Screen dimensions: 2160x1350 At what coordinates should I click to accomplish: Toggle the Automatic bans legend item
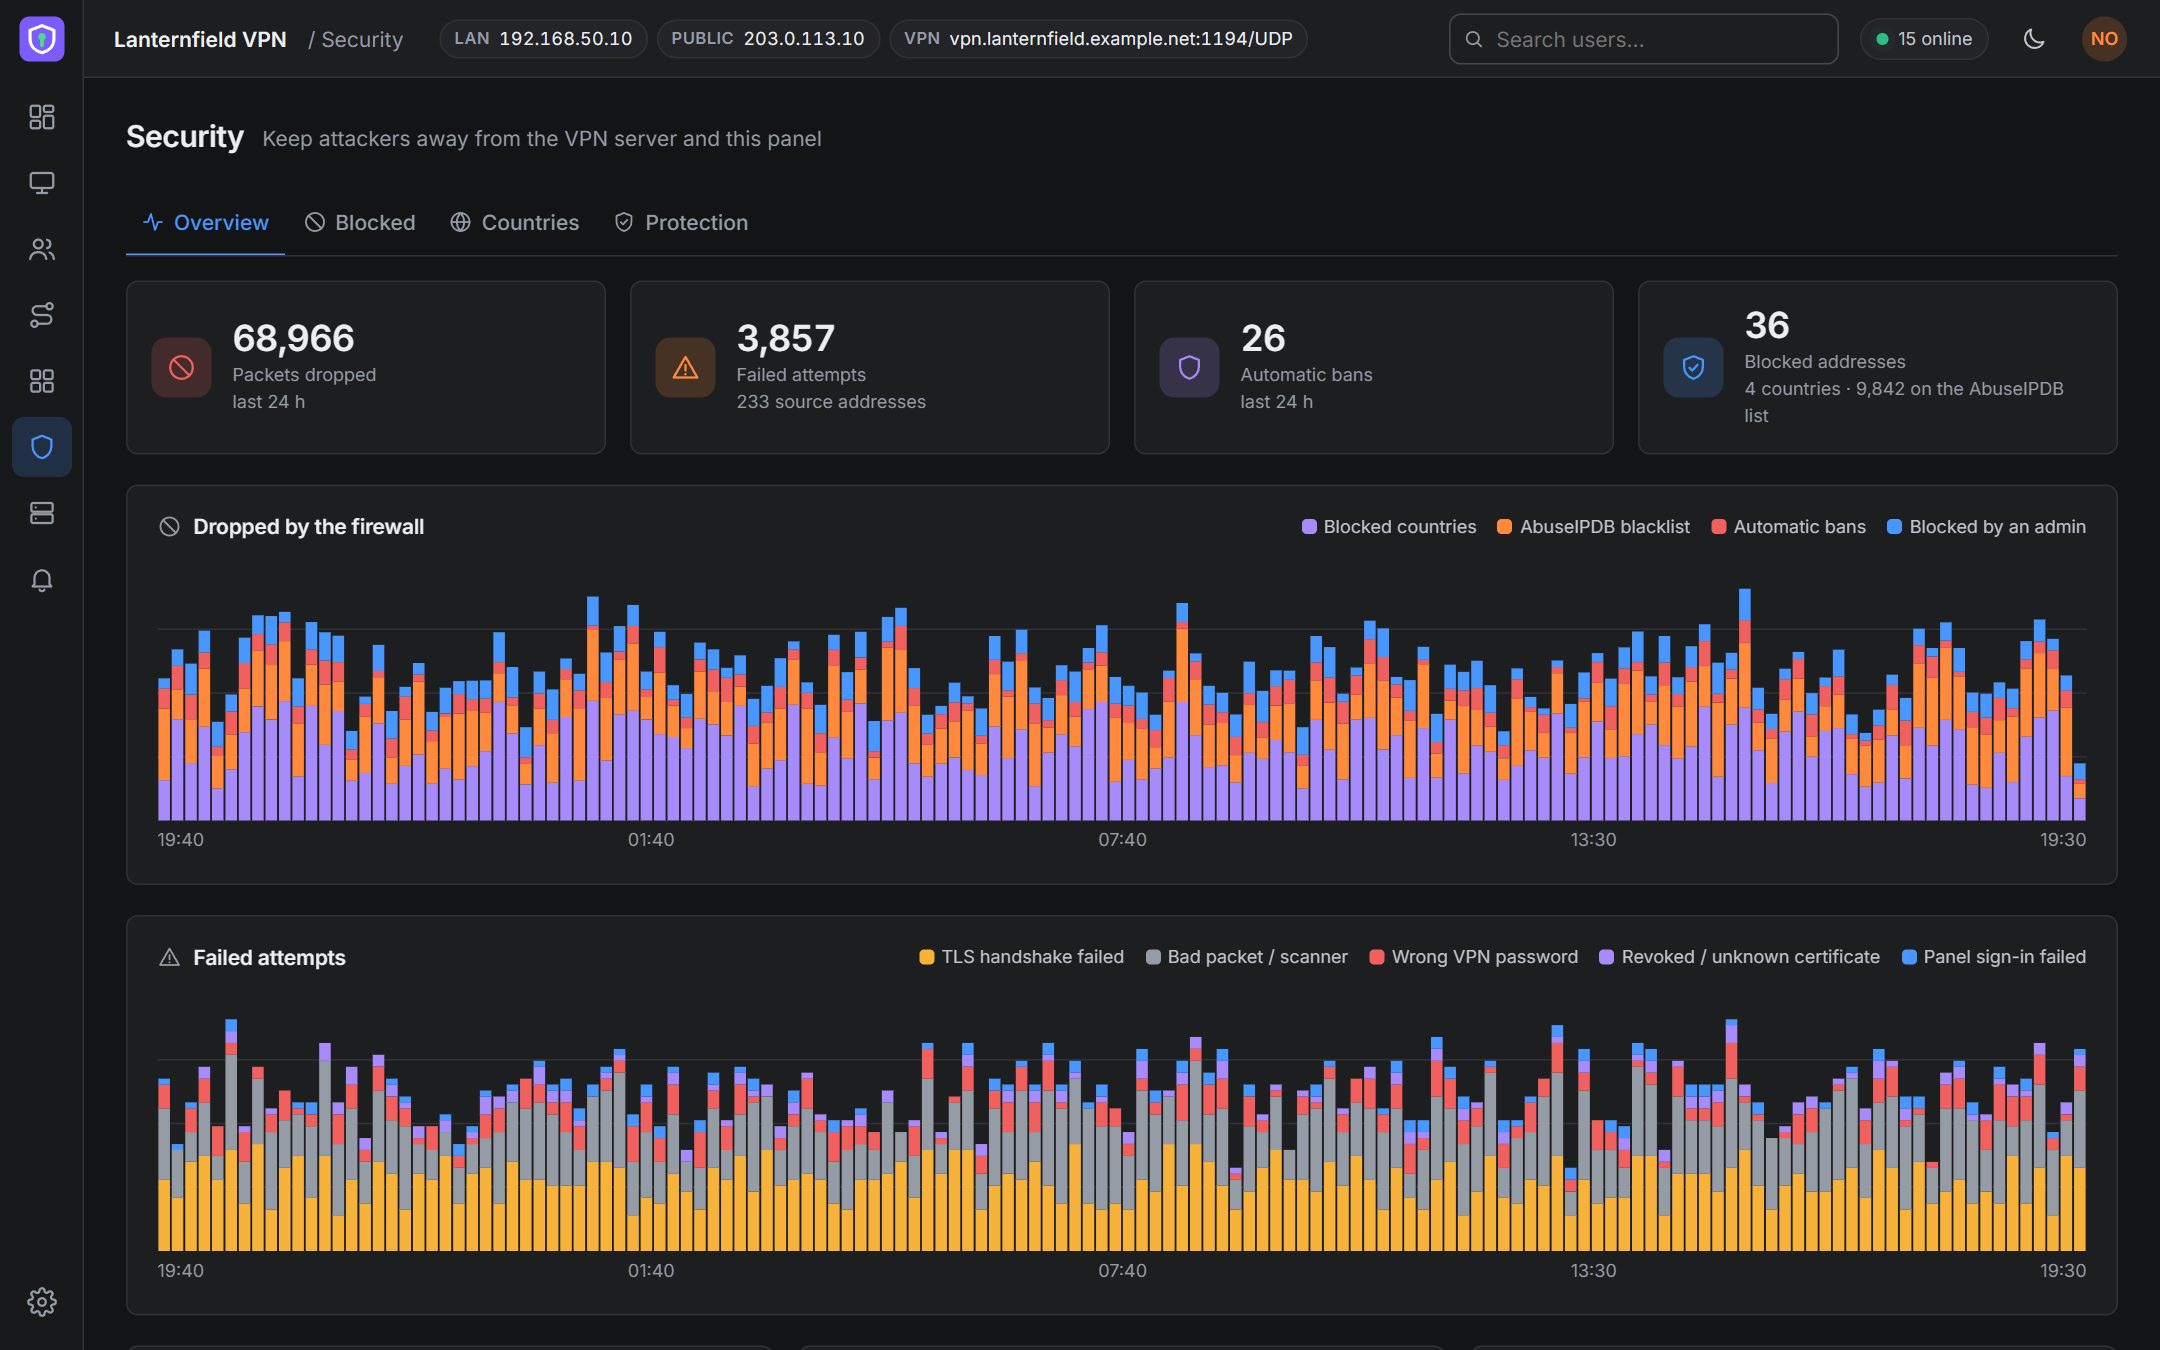click(x=1789, y=527)
